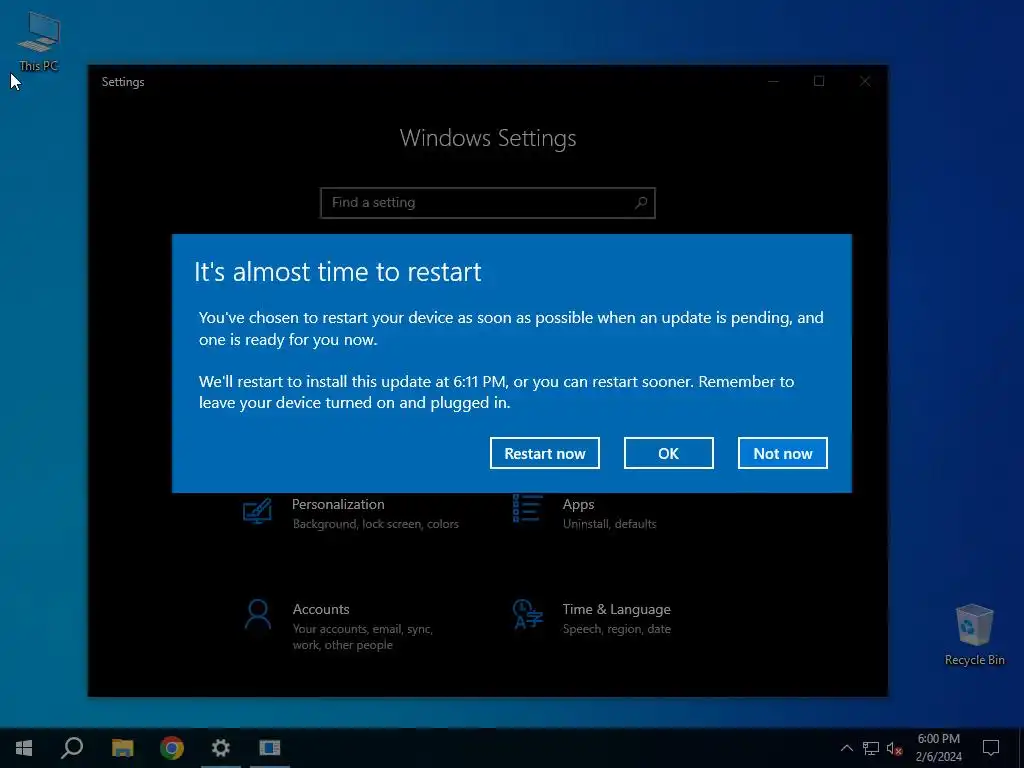Maximize the Settings window

click(x=819, y=82)
